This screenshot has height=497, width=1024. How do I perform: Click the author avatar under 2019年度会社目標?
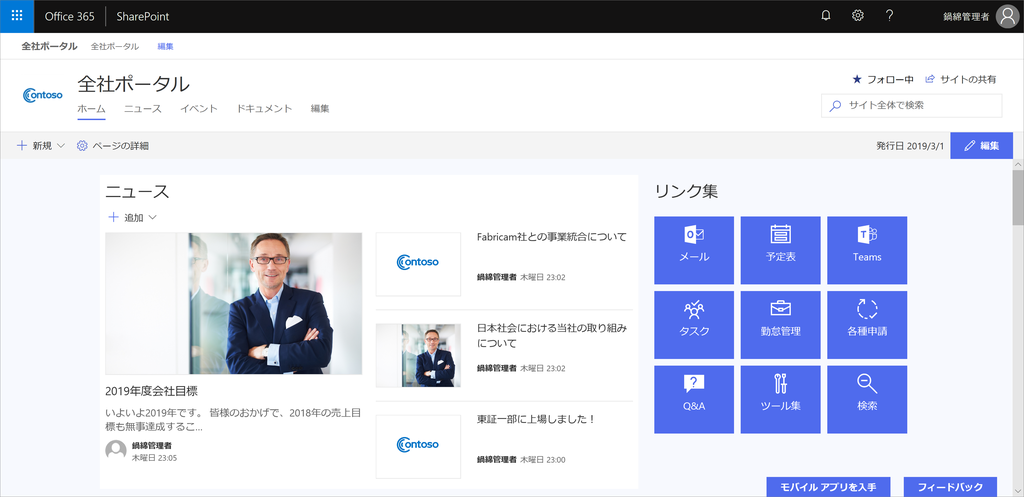(116, 451)
